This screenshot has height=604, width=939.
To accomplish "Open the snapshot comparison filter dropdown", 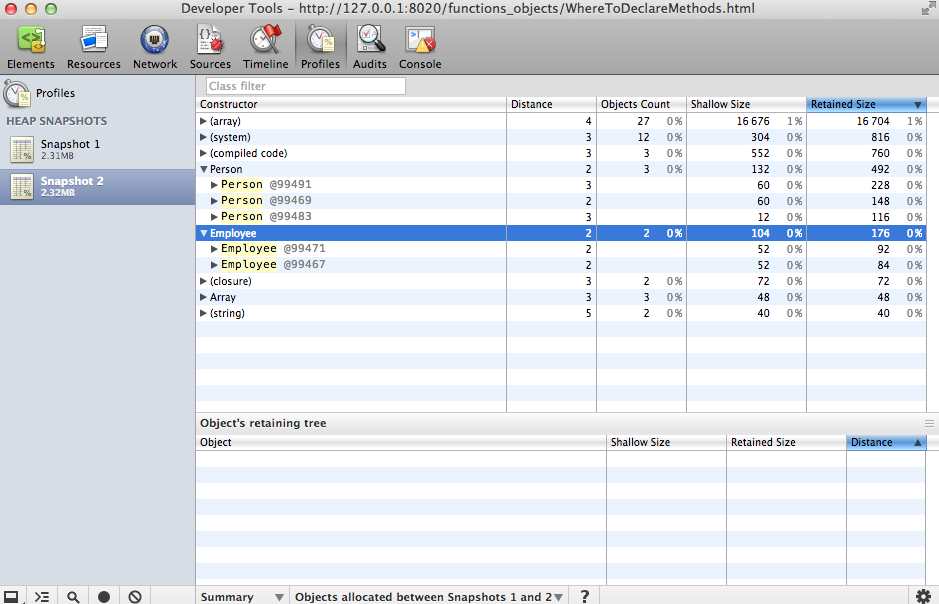I will [429, 596].
